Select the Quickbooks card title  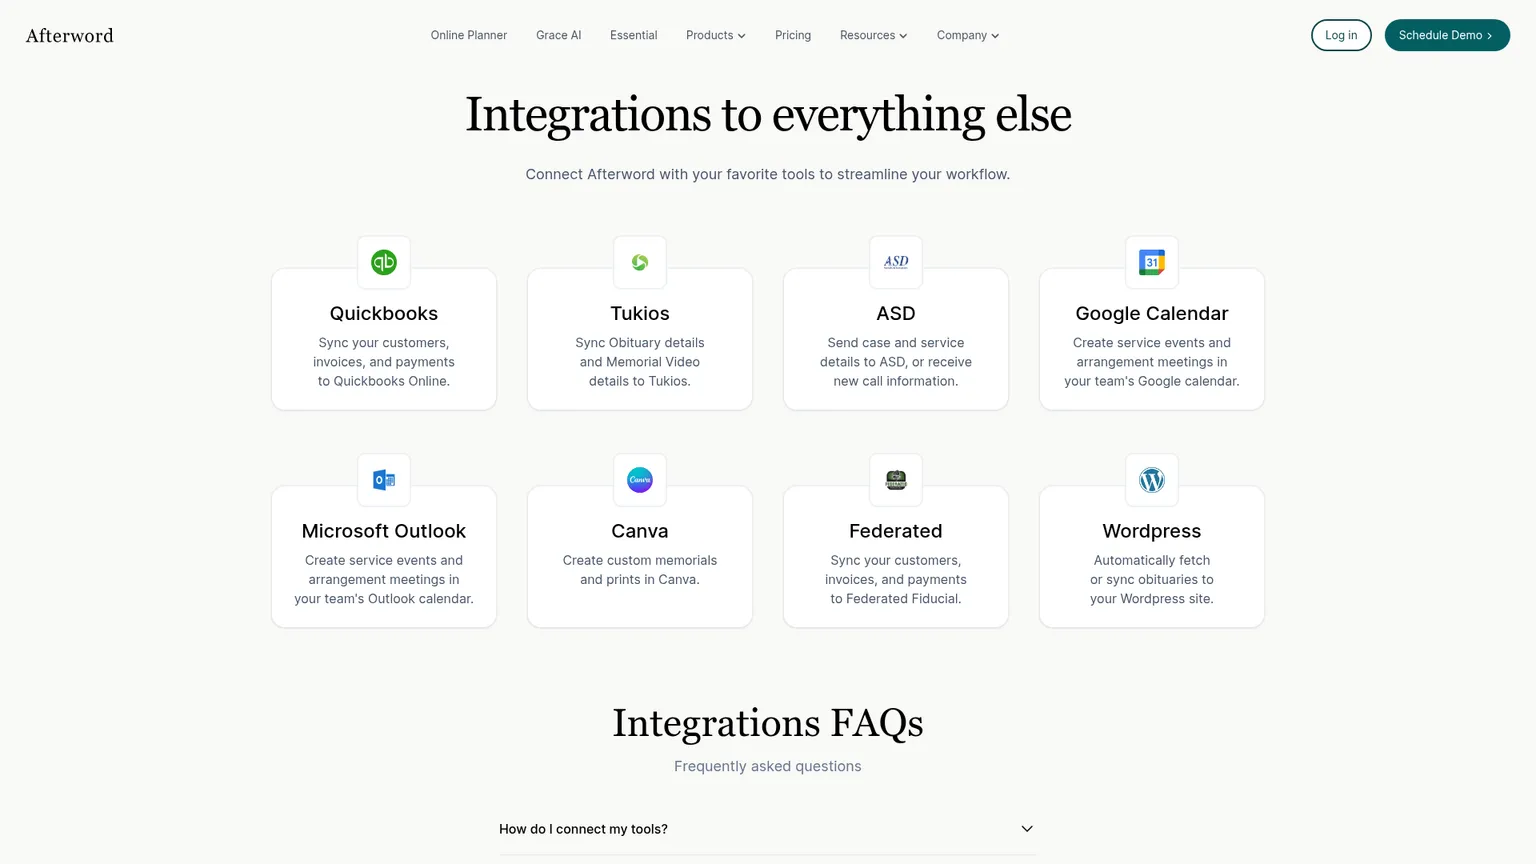point(384,313)
